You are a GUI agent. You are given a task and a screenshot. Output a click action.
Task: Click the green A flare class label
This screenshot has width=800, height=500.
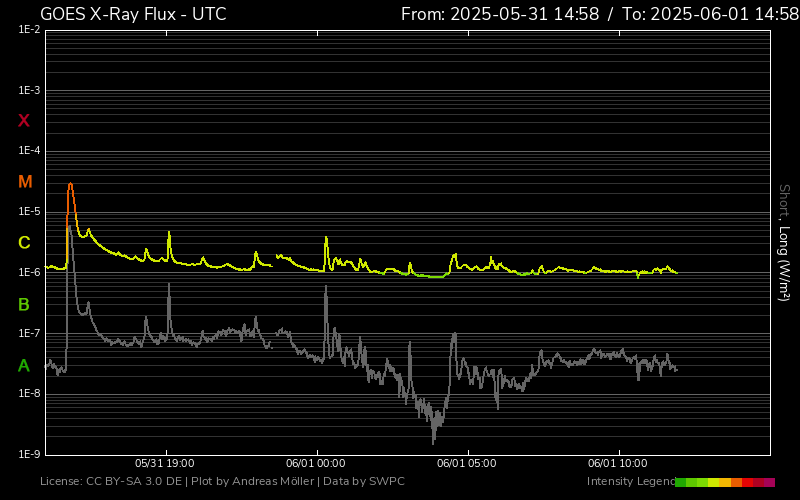tap(24, 366)
